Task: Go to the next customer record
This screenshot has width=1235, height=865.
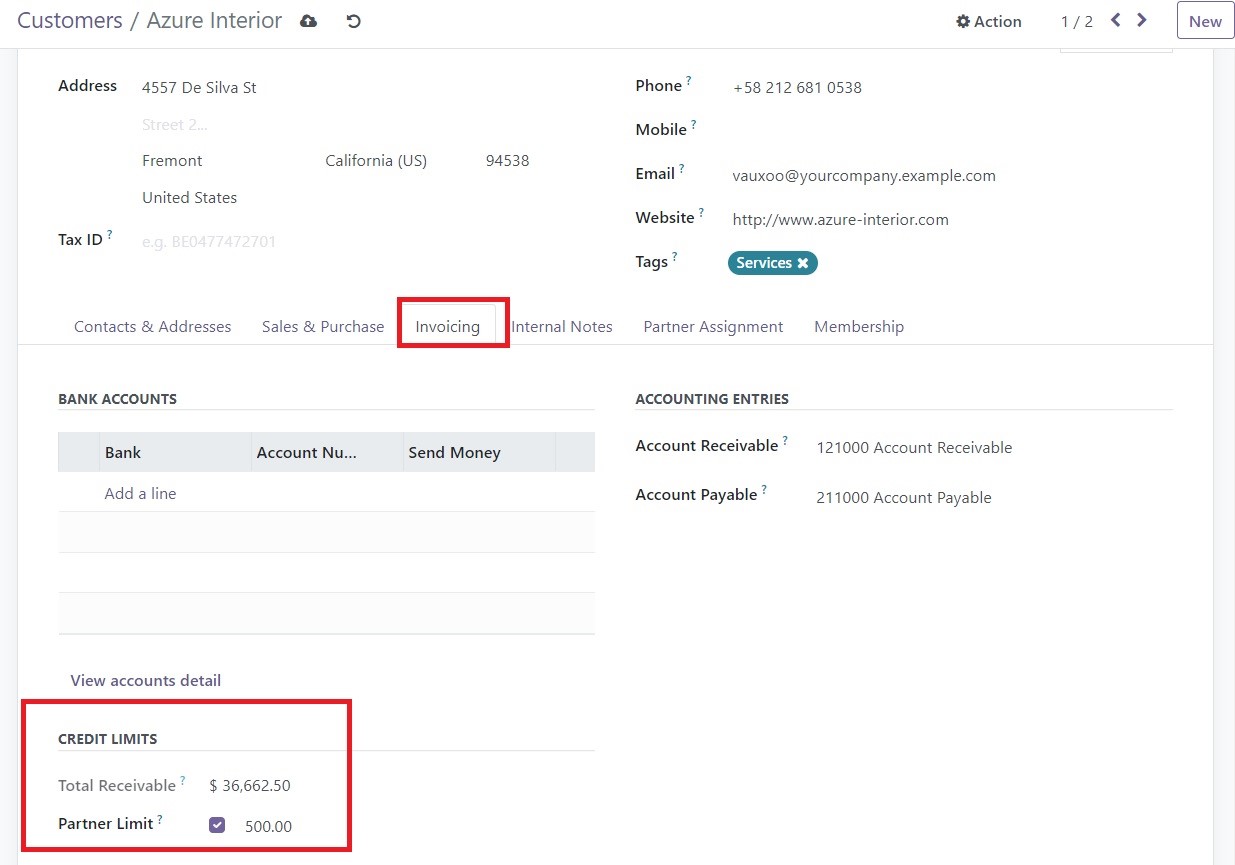Action: coord(1142,20)
